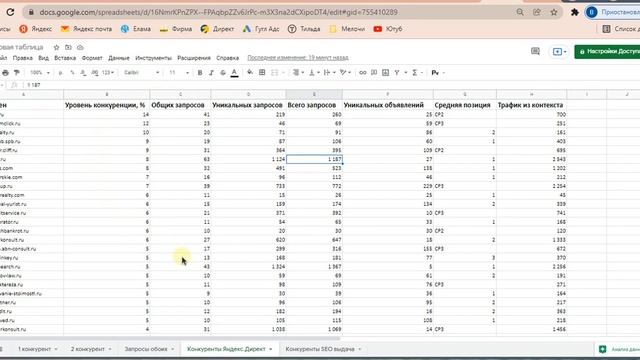Click the present/meet icon button
Viewport: 640px width, 360px height.
[x=559, y=51]
